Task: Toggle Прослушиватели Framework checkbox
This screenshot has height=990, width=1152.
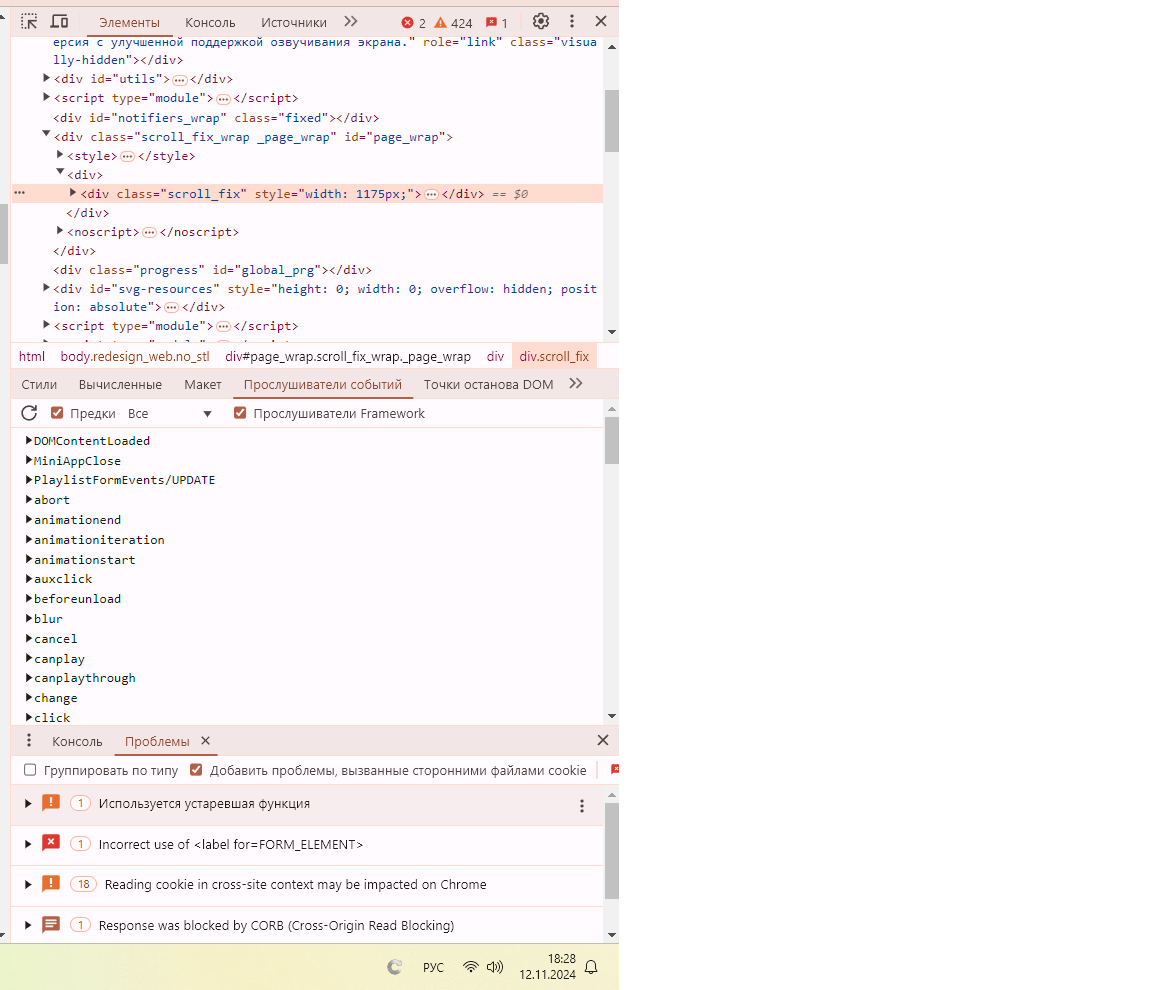Action: tap(240, 413)
